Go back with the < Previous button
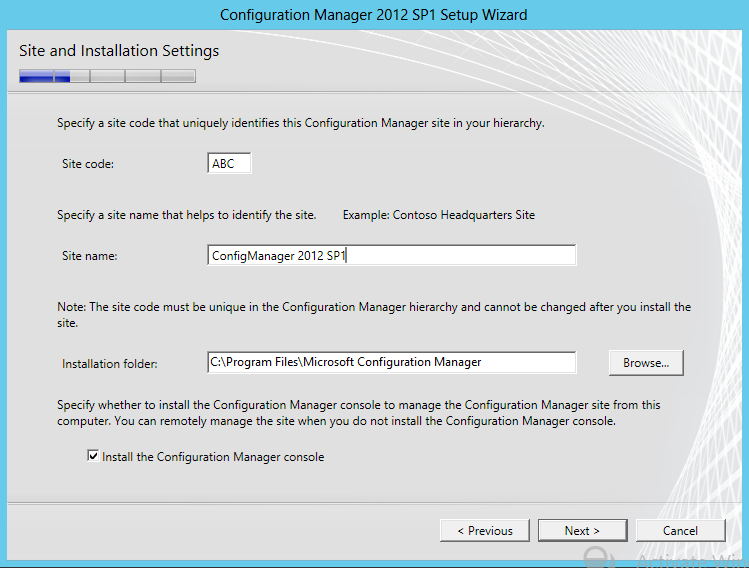This screenshot has height=568, width=749. (x=485, y=530)
